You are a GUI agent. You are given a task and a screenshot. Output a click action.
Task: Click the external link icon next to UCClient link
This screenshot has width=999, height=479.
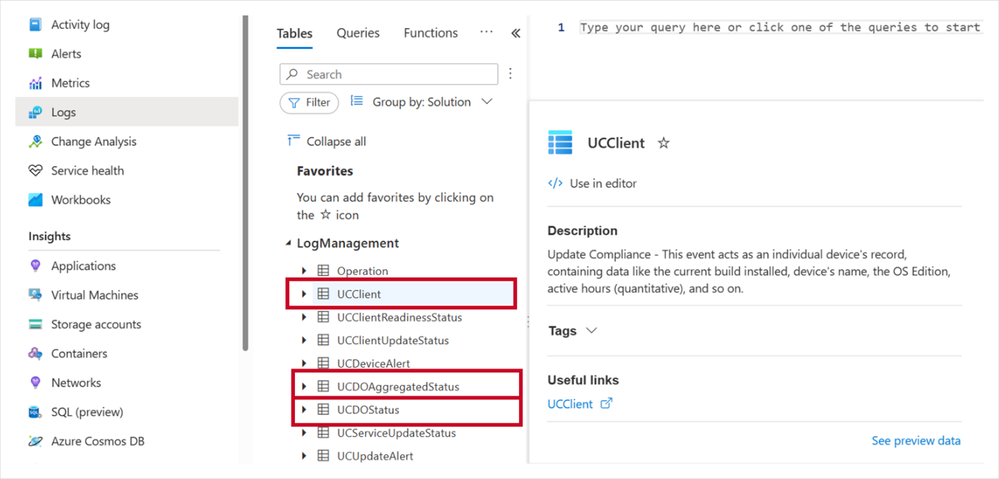click(x=607, y=403)
